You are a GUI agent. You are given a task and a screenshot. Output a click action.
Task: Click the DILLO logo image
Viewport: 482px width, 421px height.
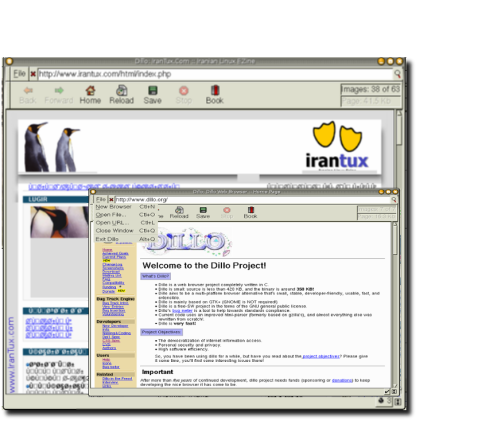[187, 242]
